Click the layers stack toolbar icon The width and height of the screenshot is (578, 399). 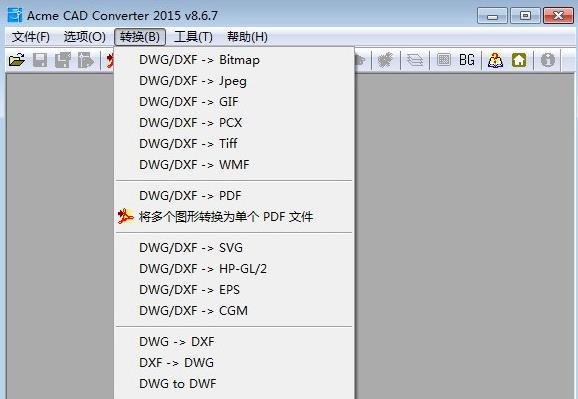(x=415, y=60)
